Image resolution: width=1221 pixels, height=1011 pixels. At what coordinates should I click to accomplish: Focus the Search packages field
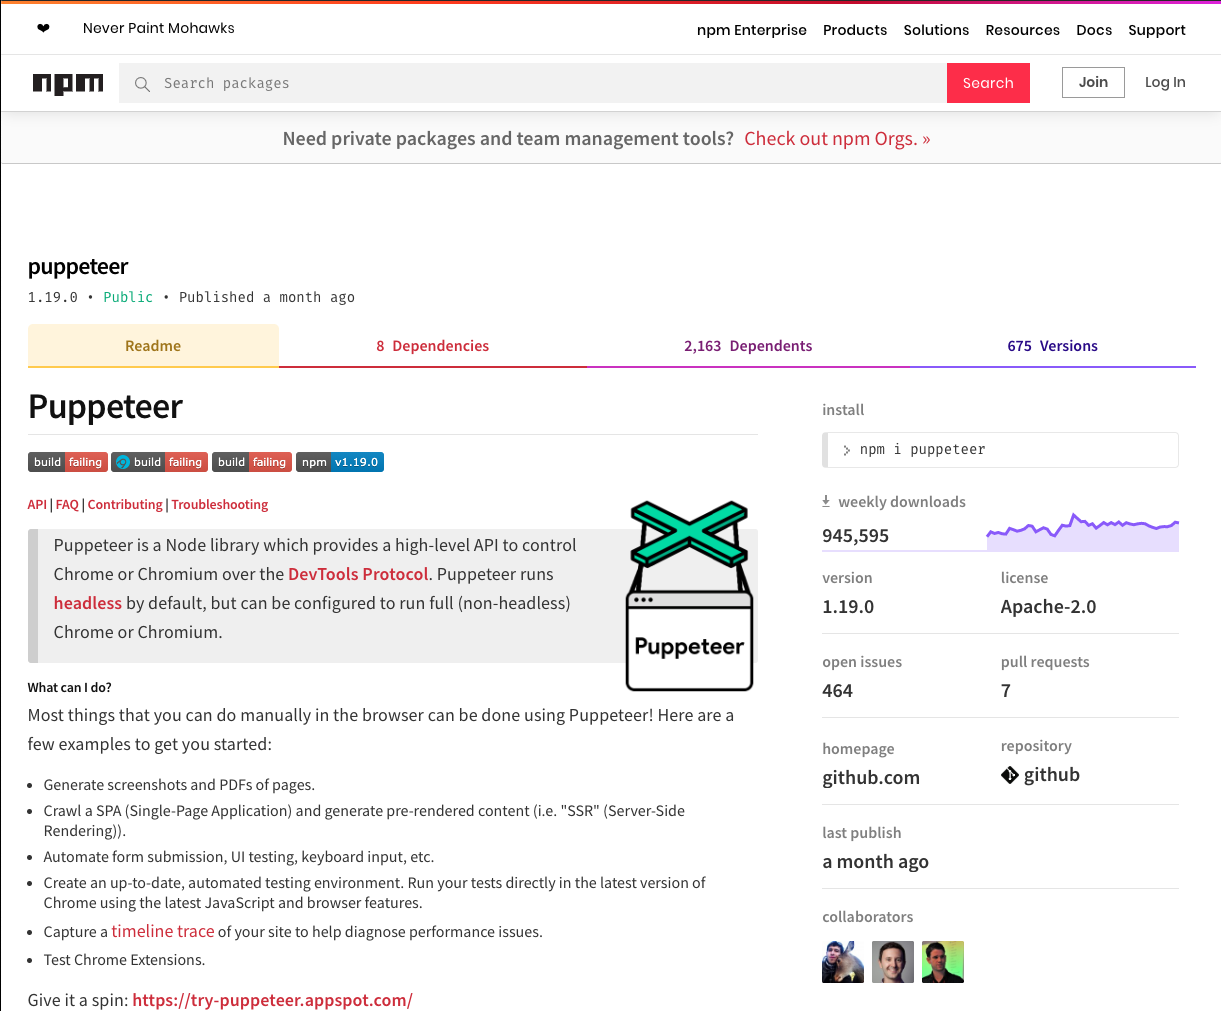point(533,83)
